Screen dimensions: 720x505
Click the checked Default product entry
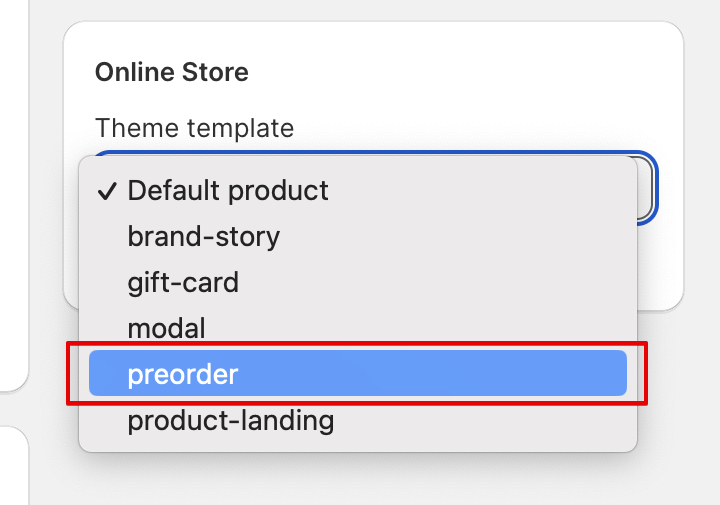click(228, 190)
